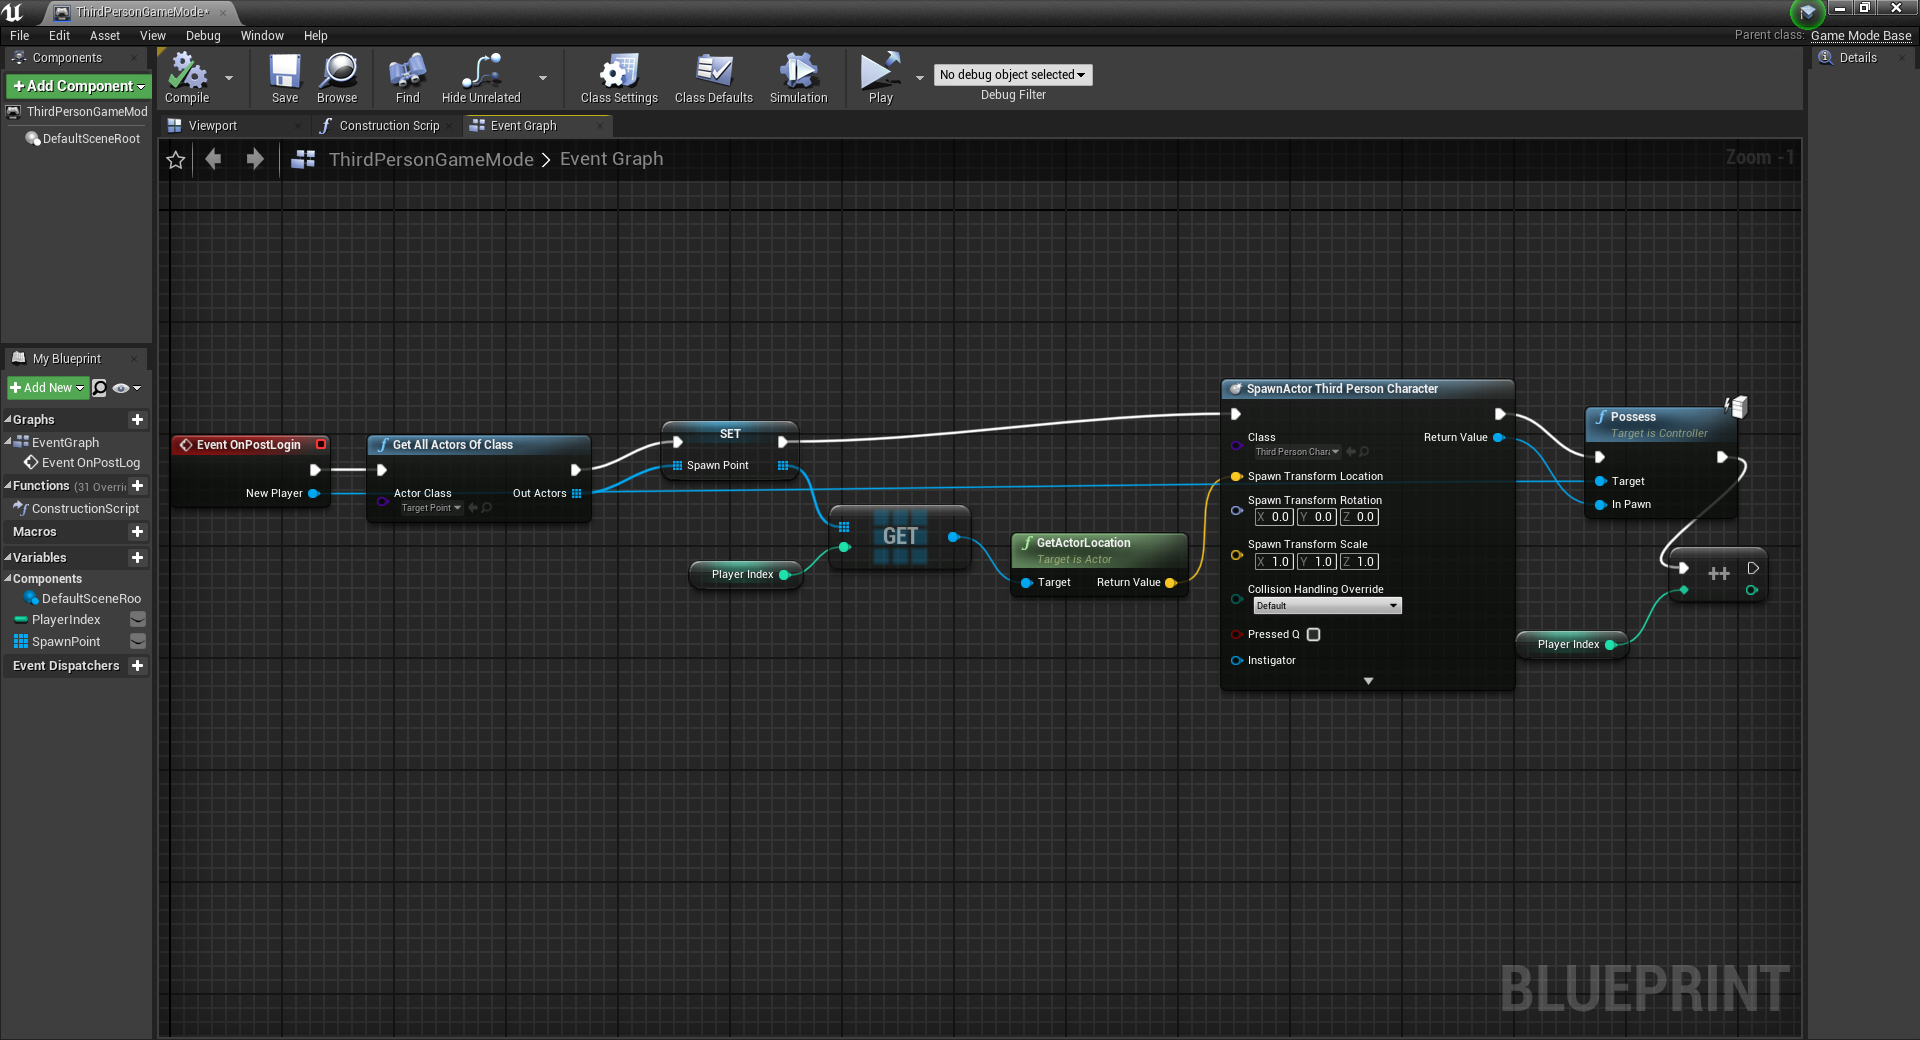Click the Event OnPostLogin delegate pin

(x=321, y=445)
